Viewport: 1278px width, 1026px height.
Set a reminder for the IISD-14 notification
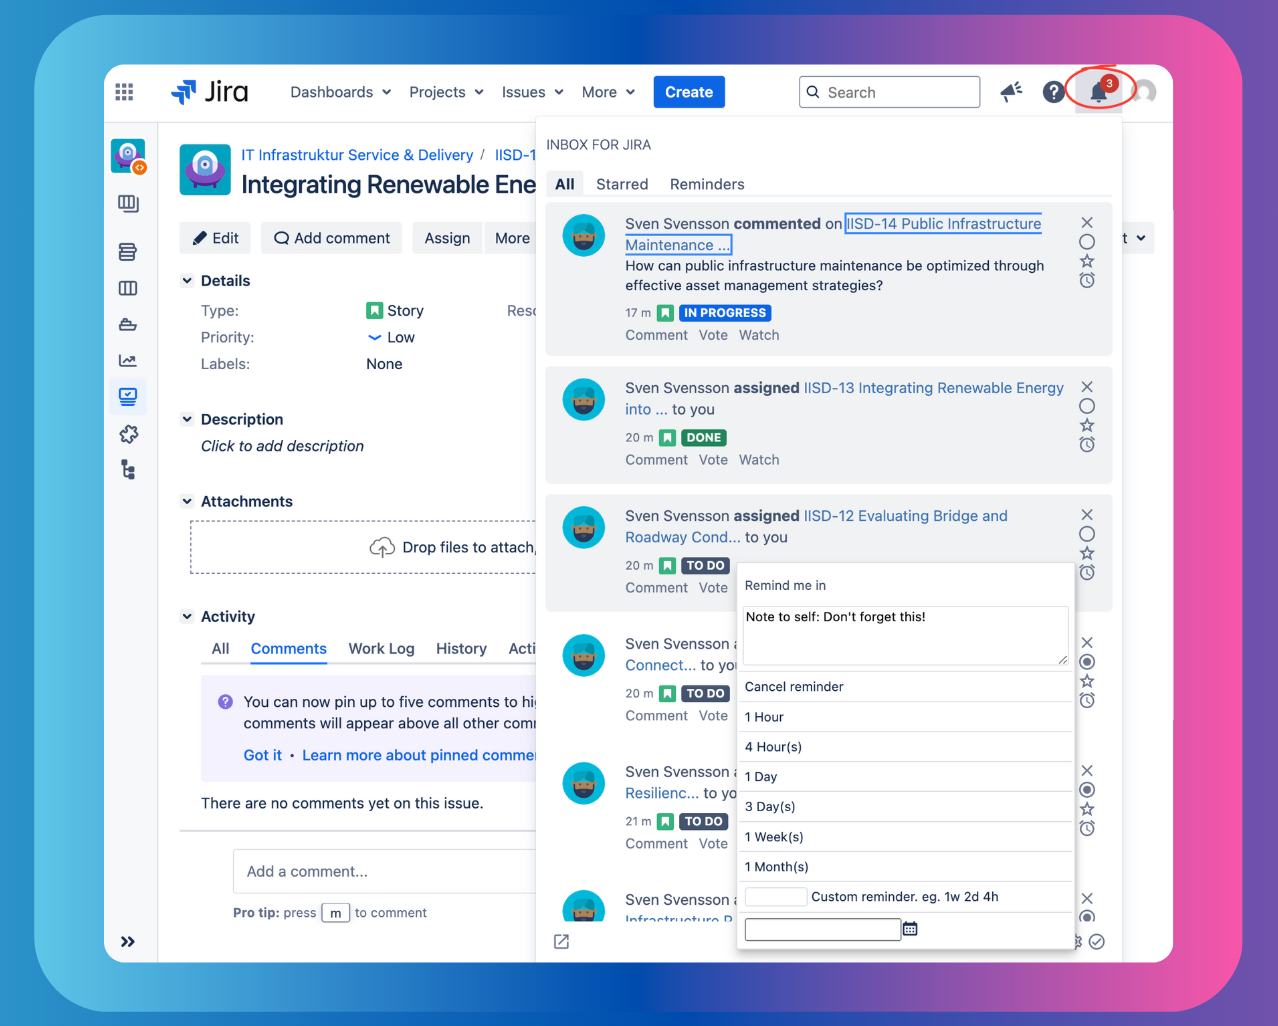coord(1087,280)
